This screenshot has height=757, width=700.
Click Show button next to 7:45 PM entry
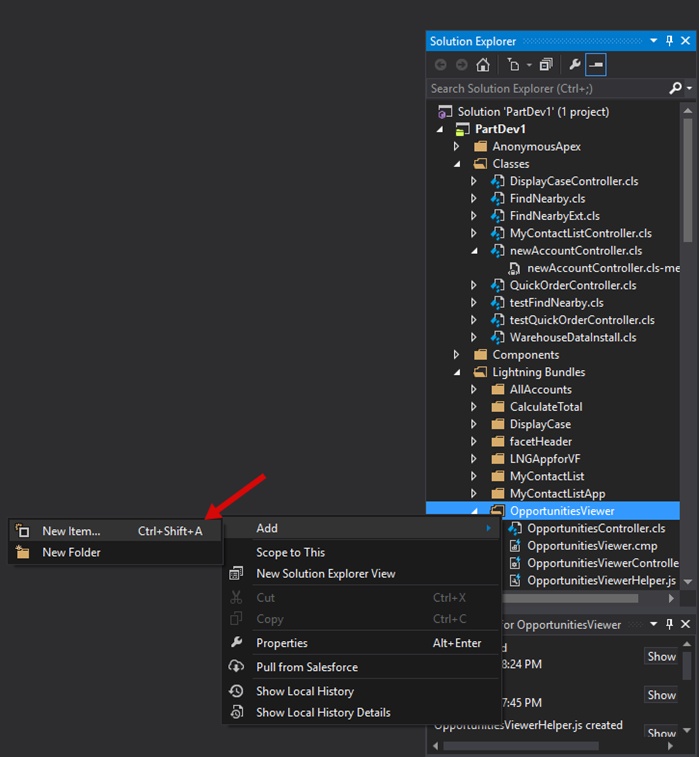point(661,695)
